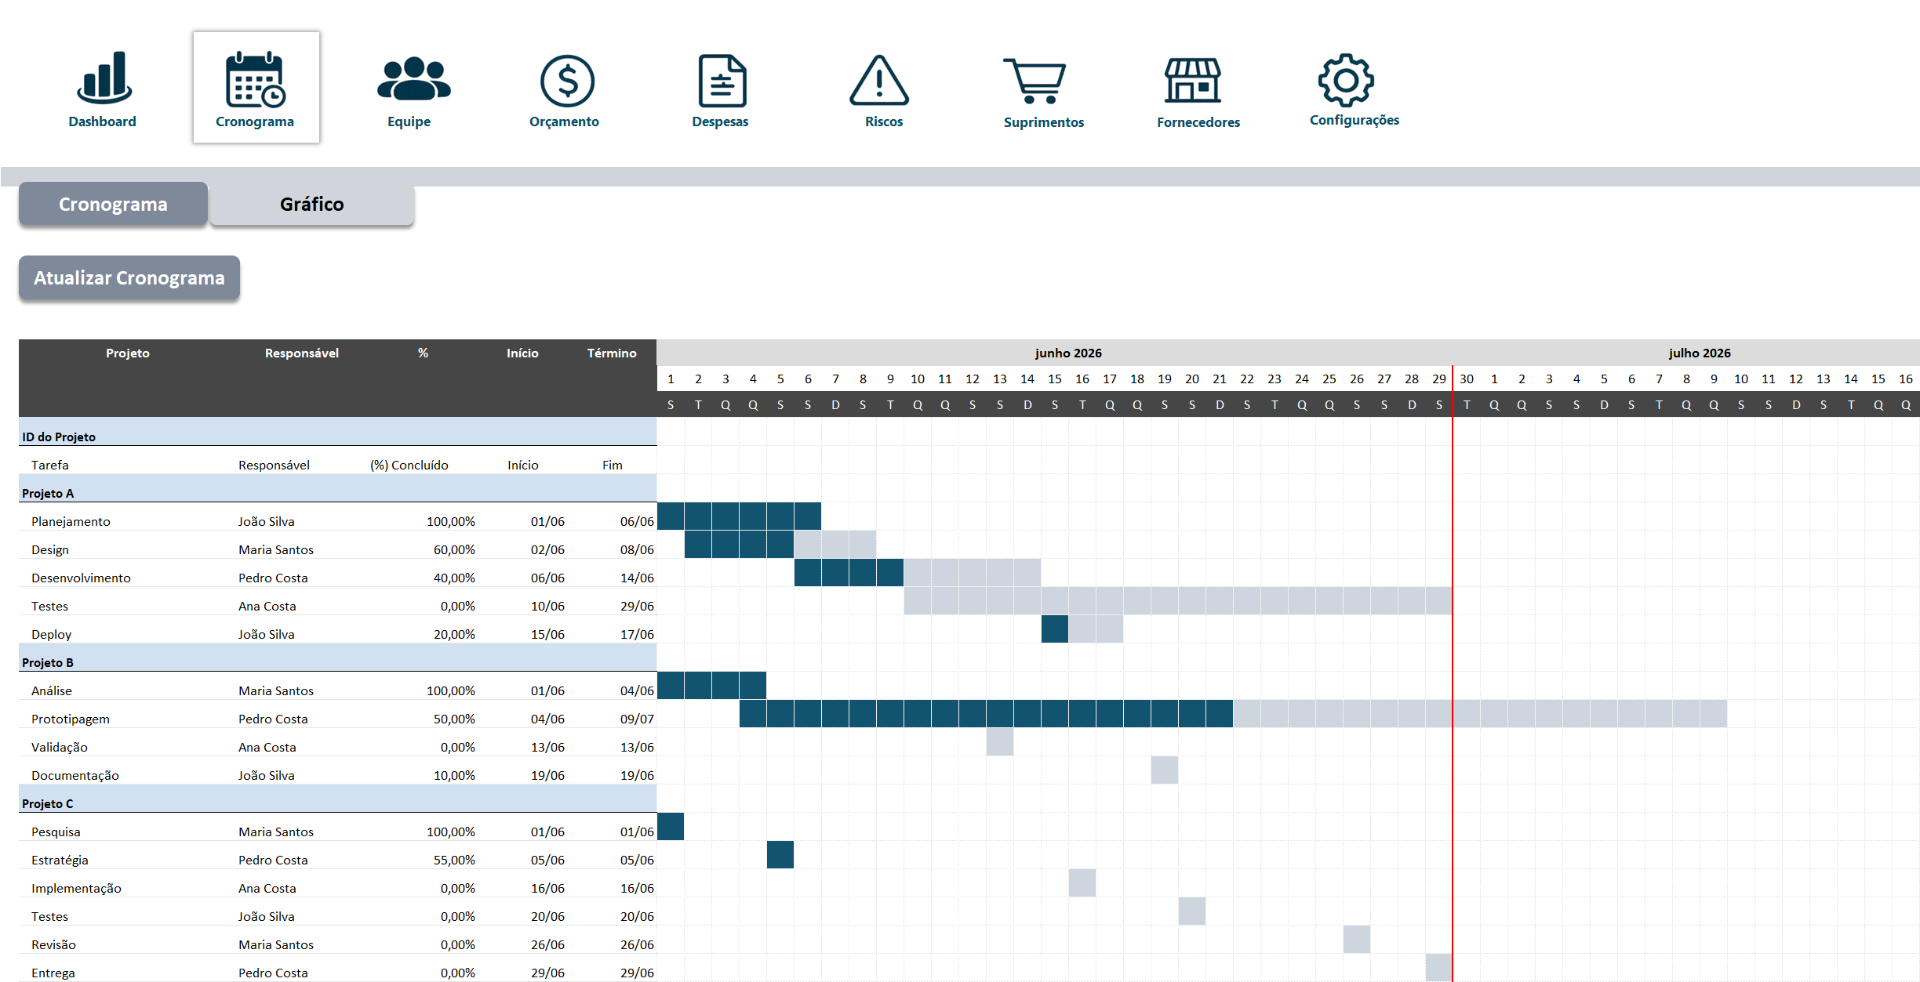Click the Validação Gantt cell on June 13
1920x982 pixels.
coord(1000,742)
